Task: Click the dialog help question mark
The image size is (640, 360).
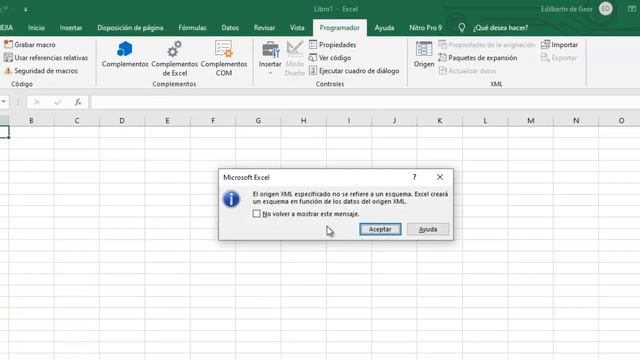Action: pyautogui.click(x=414, y=177)
